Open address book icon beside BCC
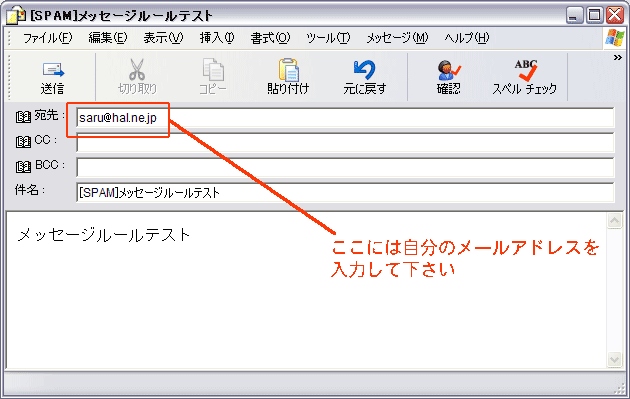The width and height of the screenshot is (630, 399). pyautogui.click(x=23, y=166)
